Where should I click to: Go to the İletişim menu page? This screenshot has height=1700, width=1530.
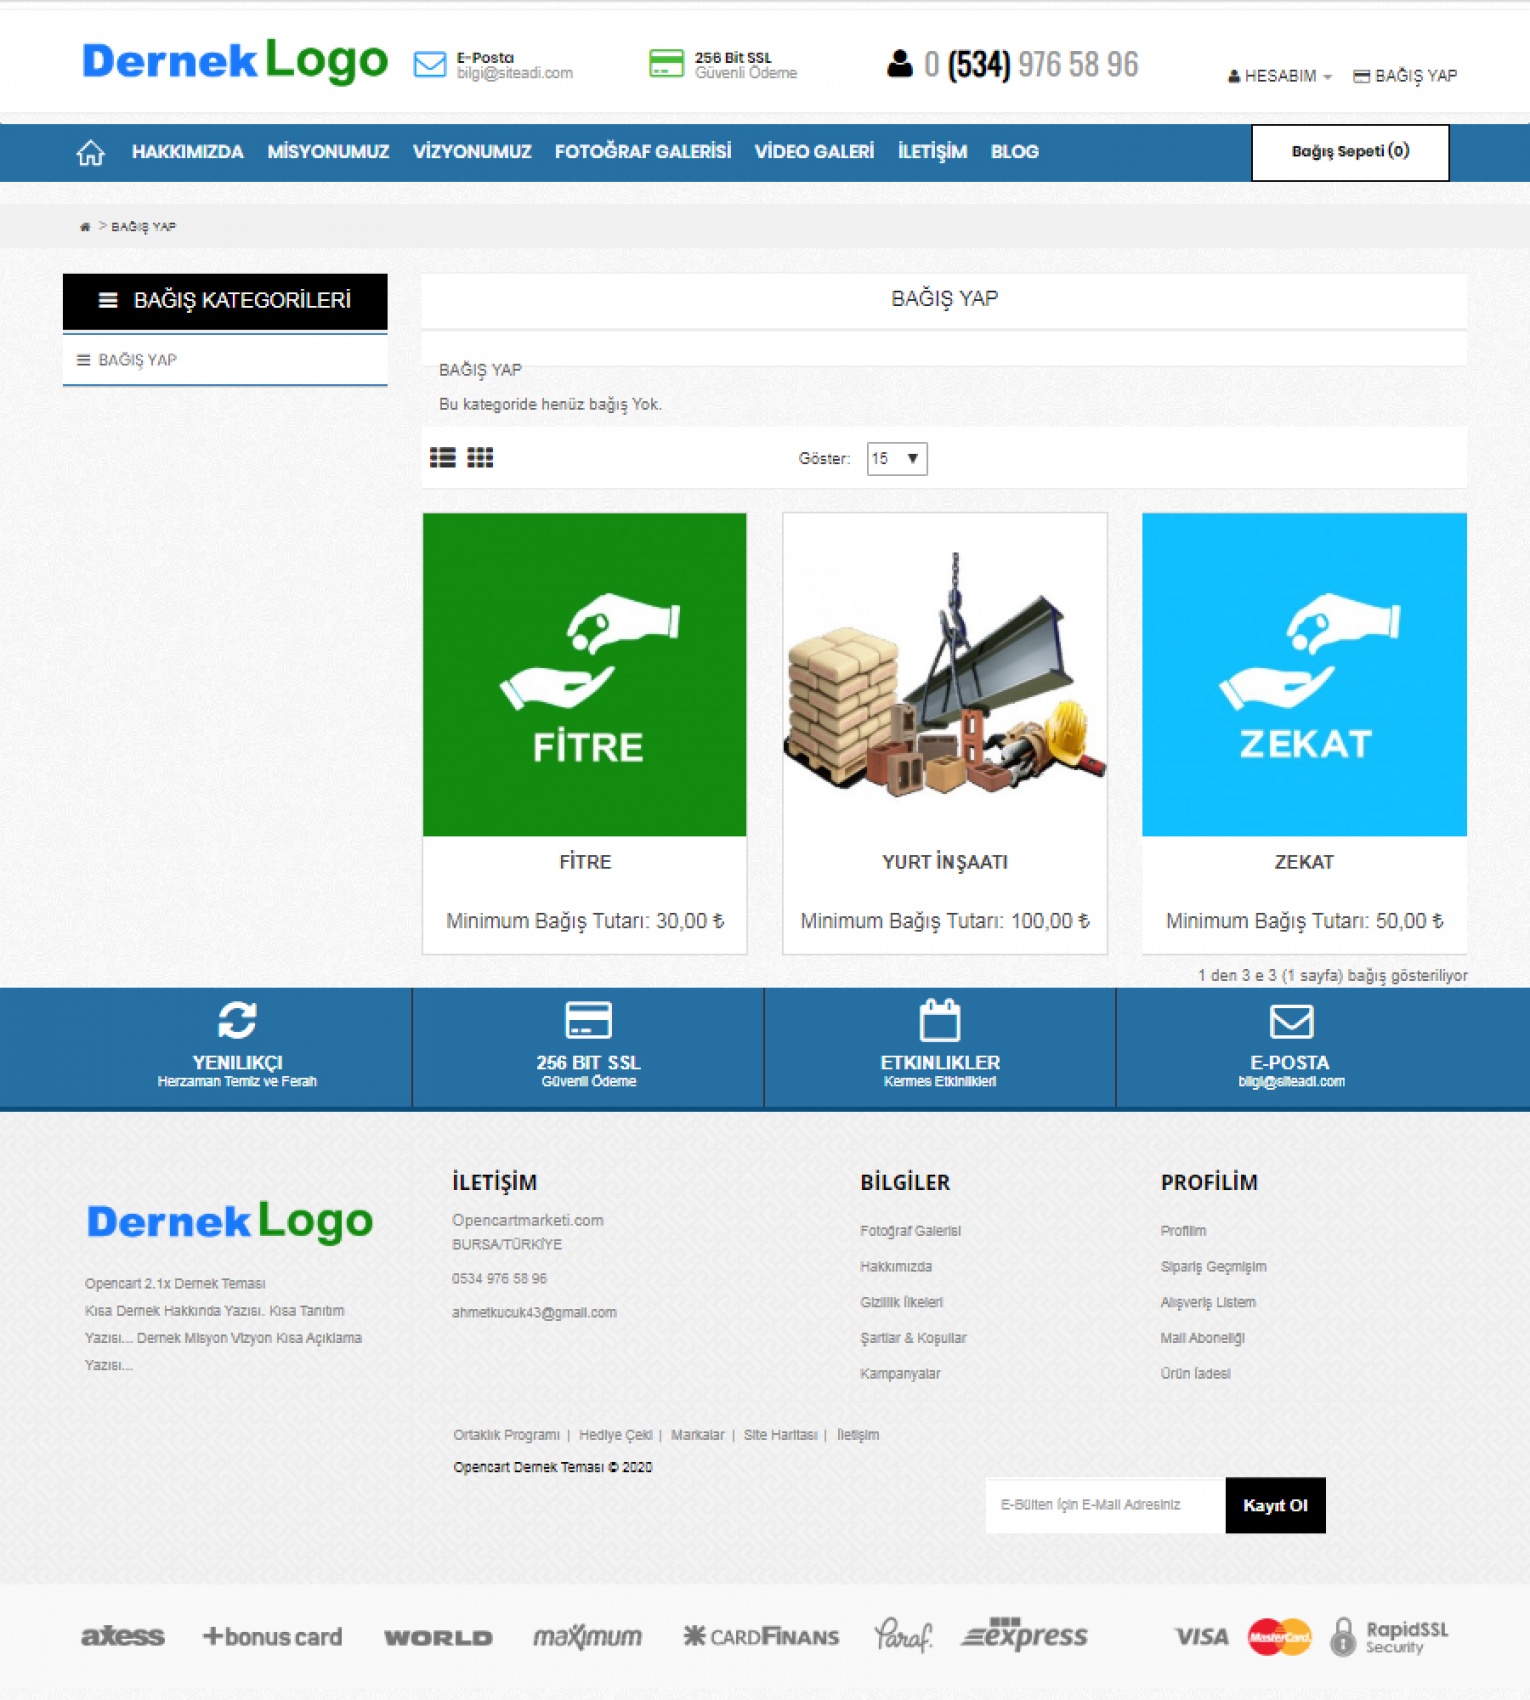pyautogui.click(x=931, y=152)
